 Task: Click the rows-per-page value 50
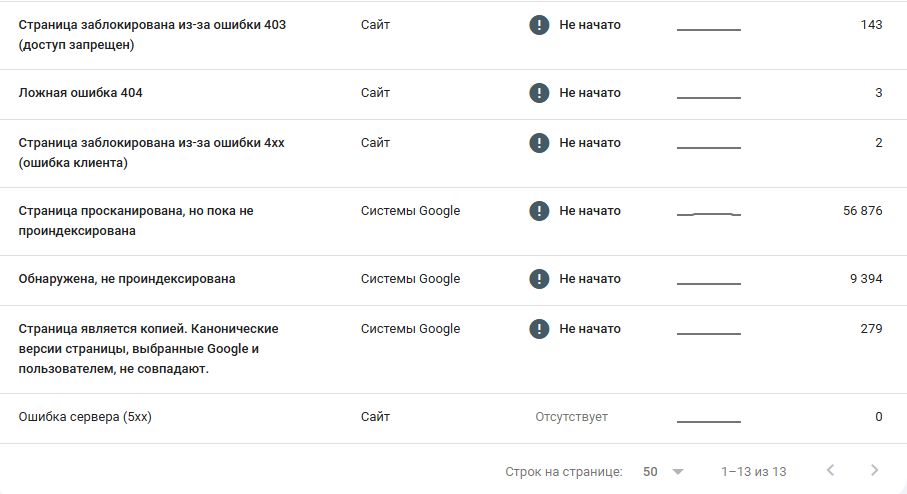650,471
